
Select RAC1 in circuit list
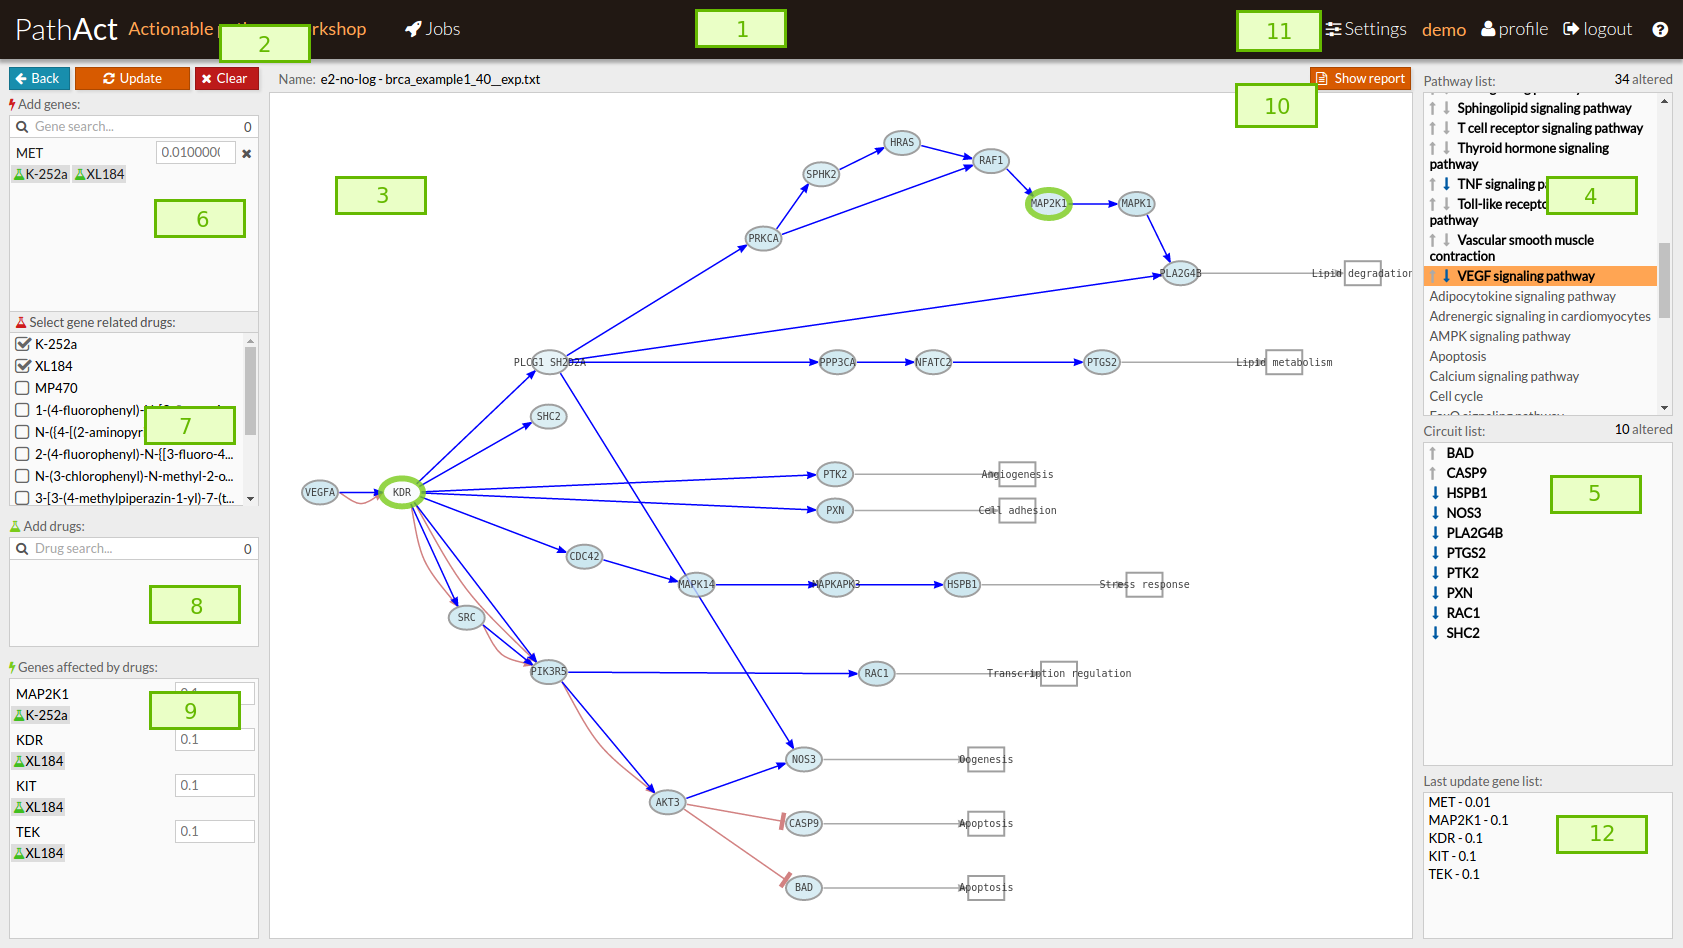pos(1463,613)
